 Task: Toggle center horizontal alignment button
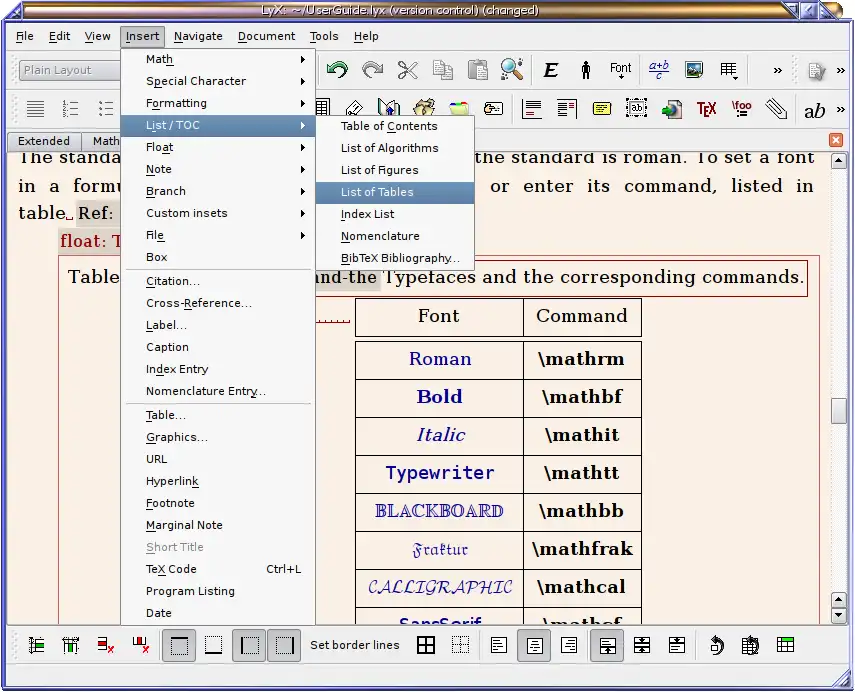point(533,645)
